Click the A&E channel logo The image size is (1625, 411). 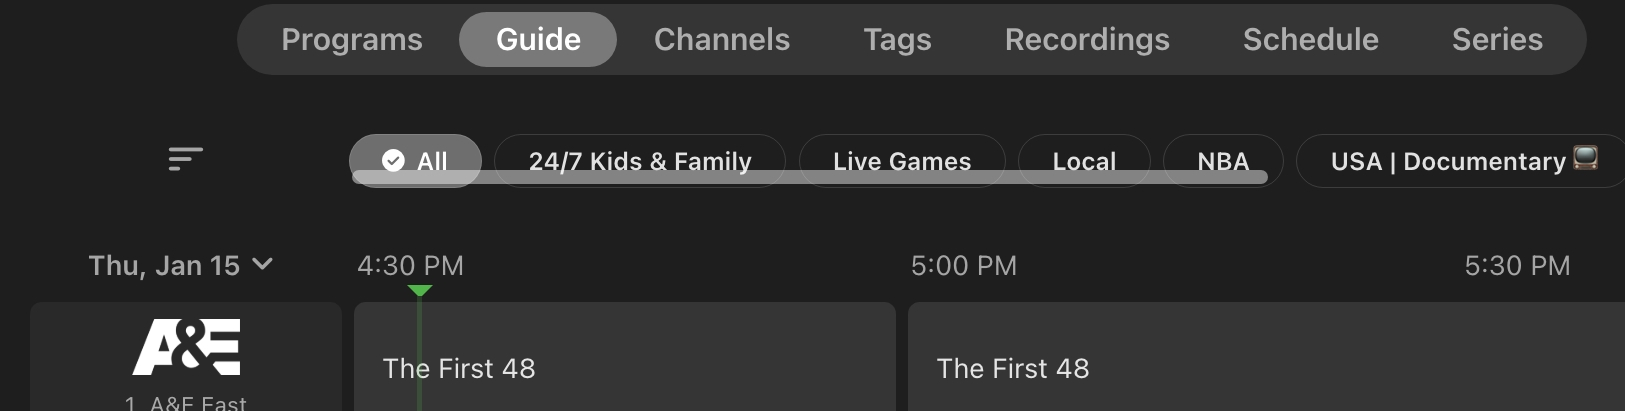coord(187,347)
